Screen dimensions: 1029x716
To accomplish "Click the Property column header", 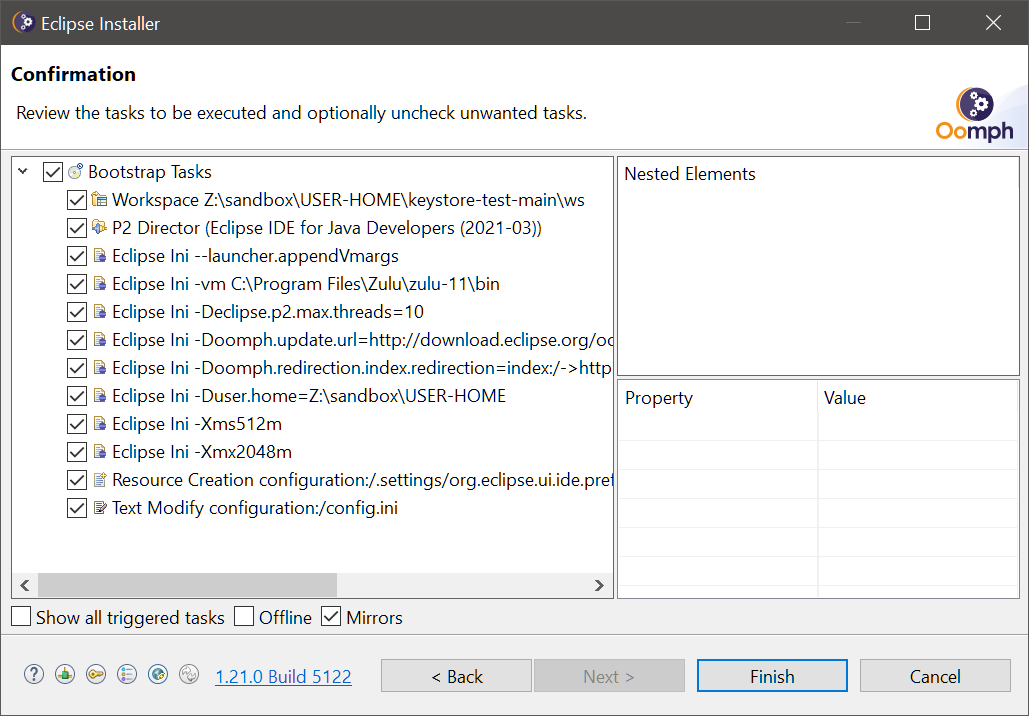I will pos(718,398).
